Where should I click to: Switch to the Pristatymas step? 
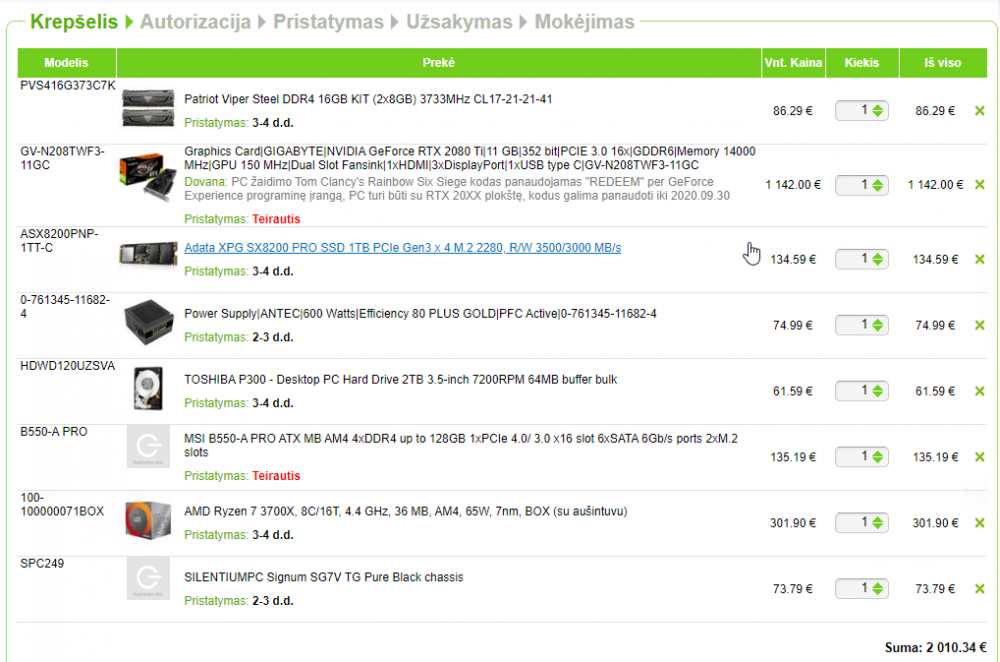(328, 22)
